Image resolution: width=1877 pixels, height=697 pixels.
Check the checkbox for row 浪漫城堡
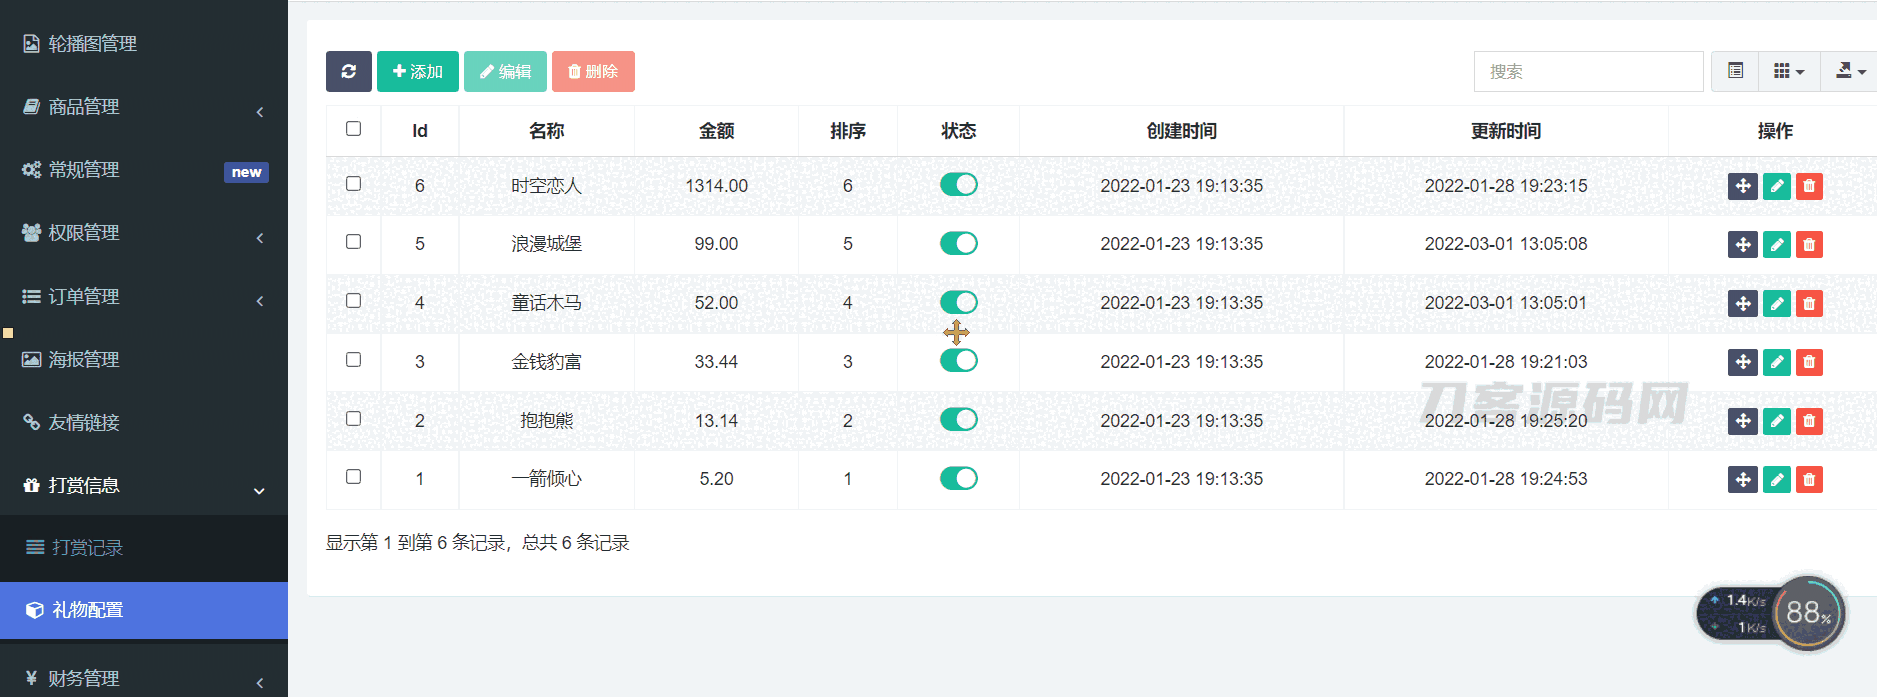coord(353,241)
